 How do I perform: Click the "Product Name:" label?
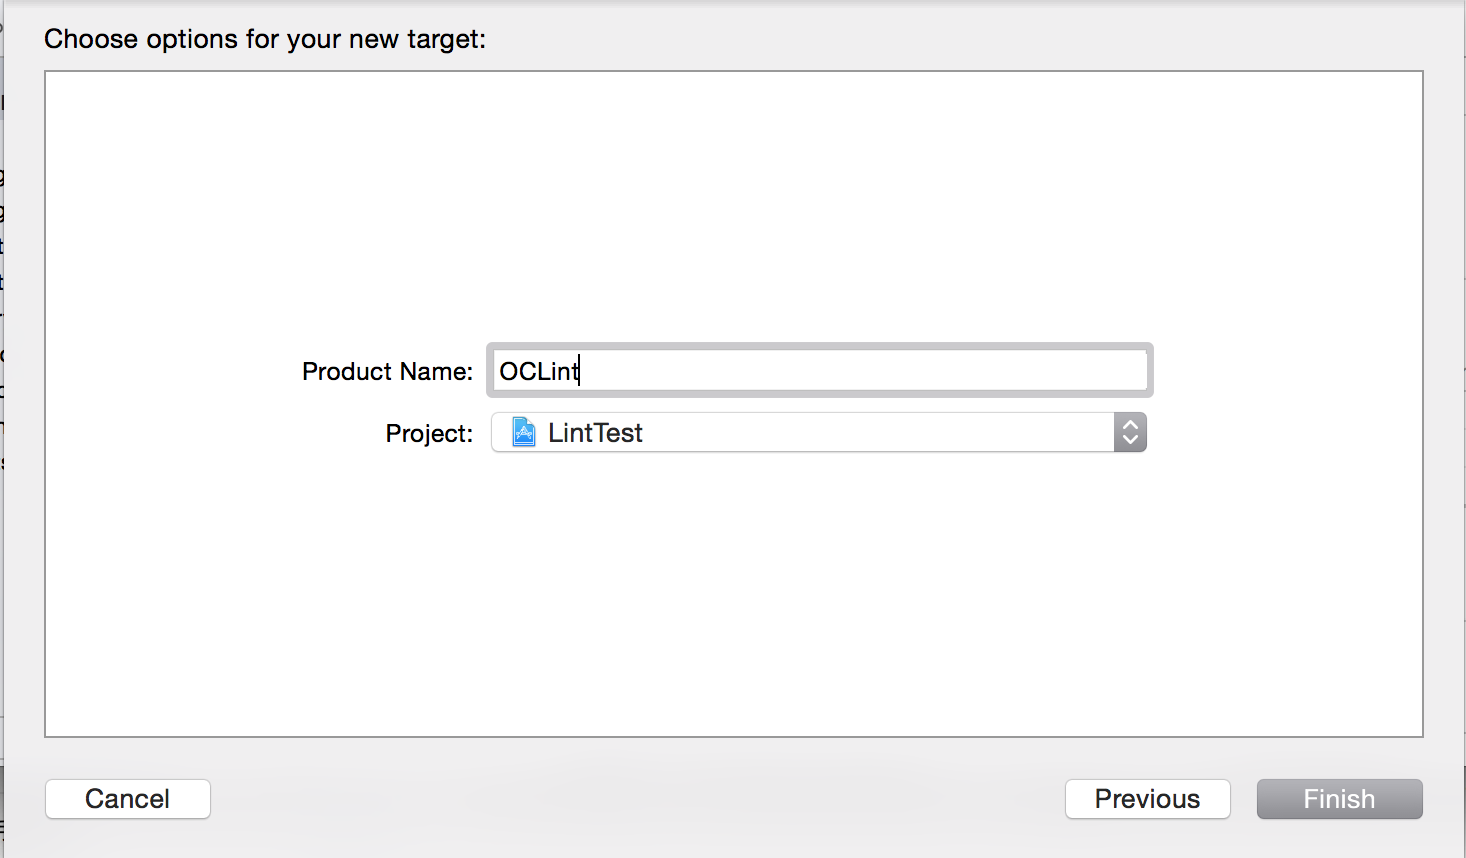(x=387, y=372)
